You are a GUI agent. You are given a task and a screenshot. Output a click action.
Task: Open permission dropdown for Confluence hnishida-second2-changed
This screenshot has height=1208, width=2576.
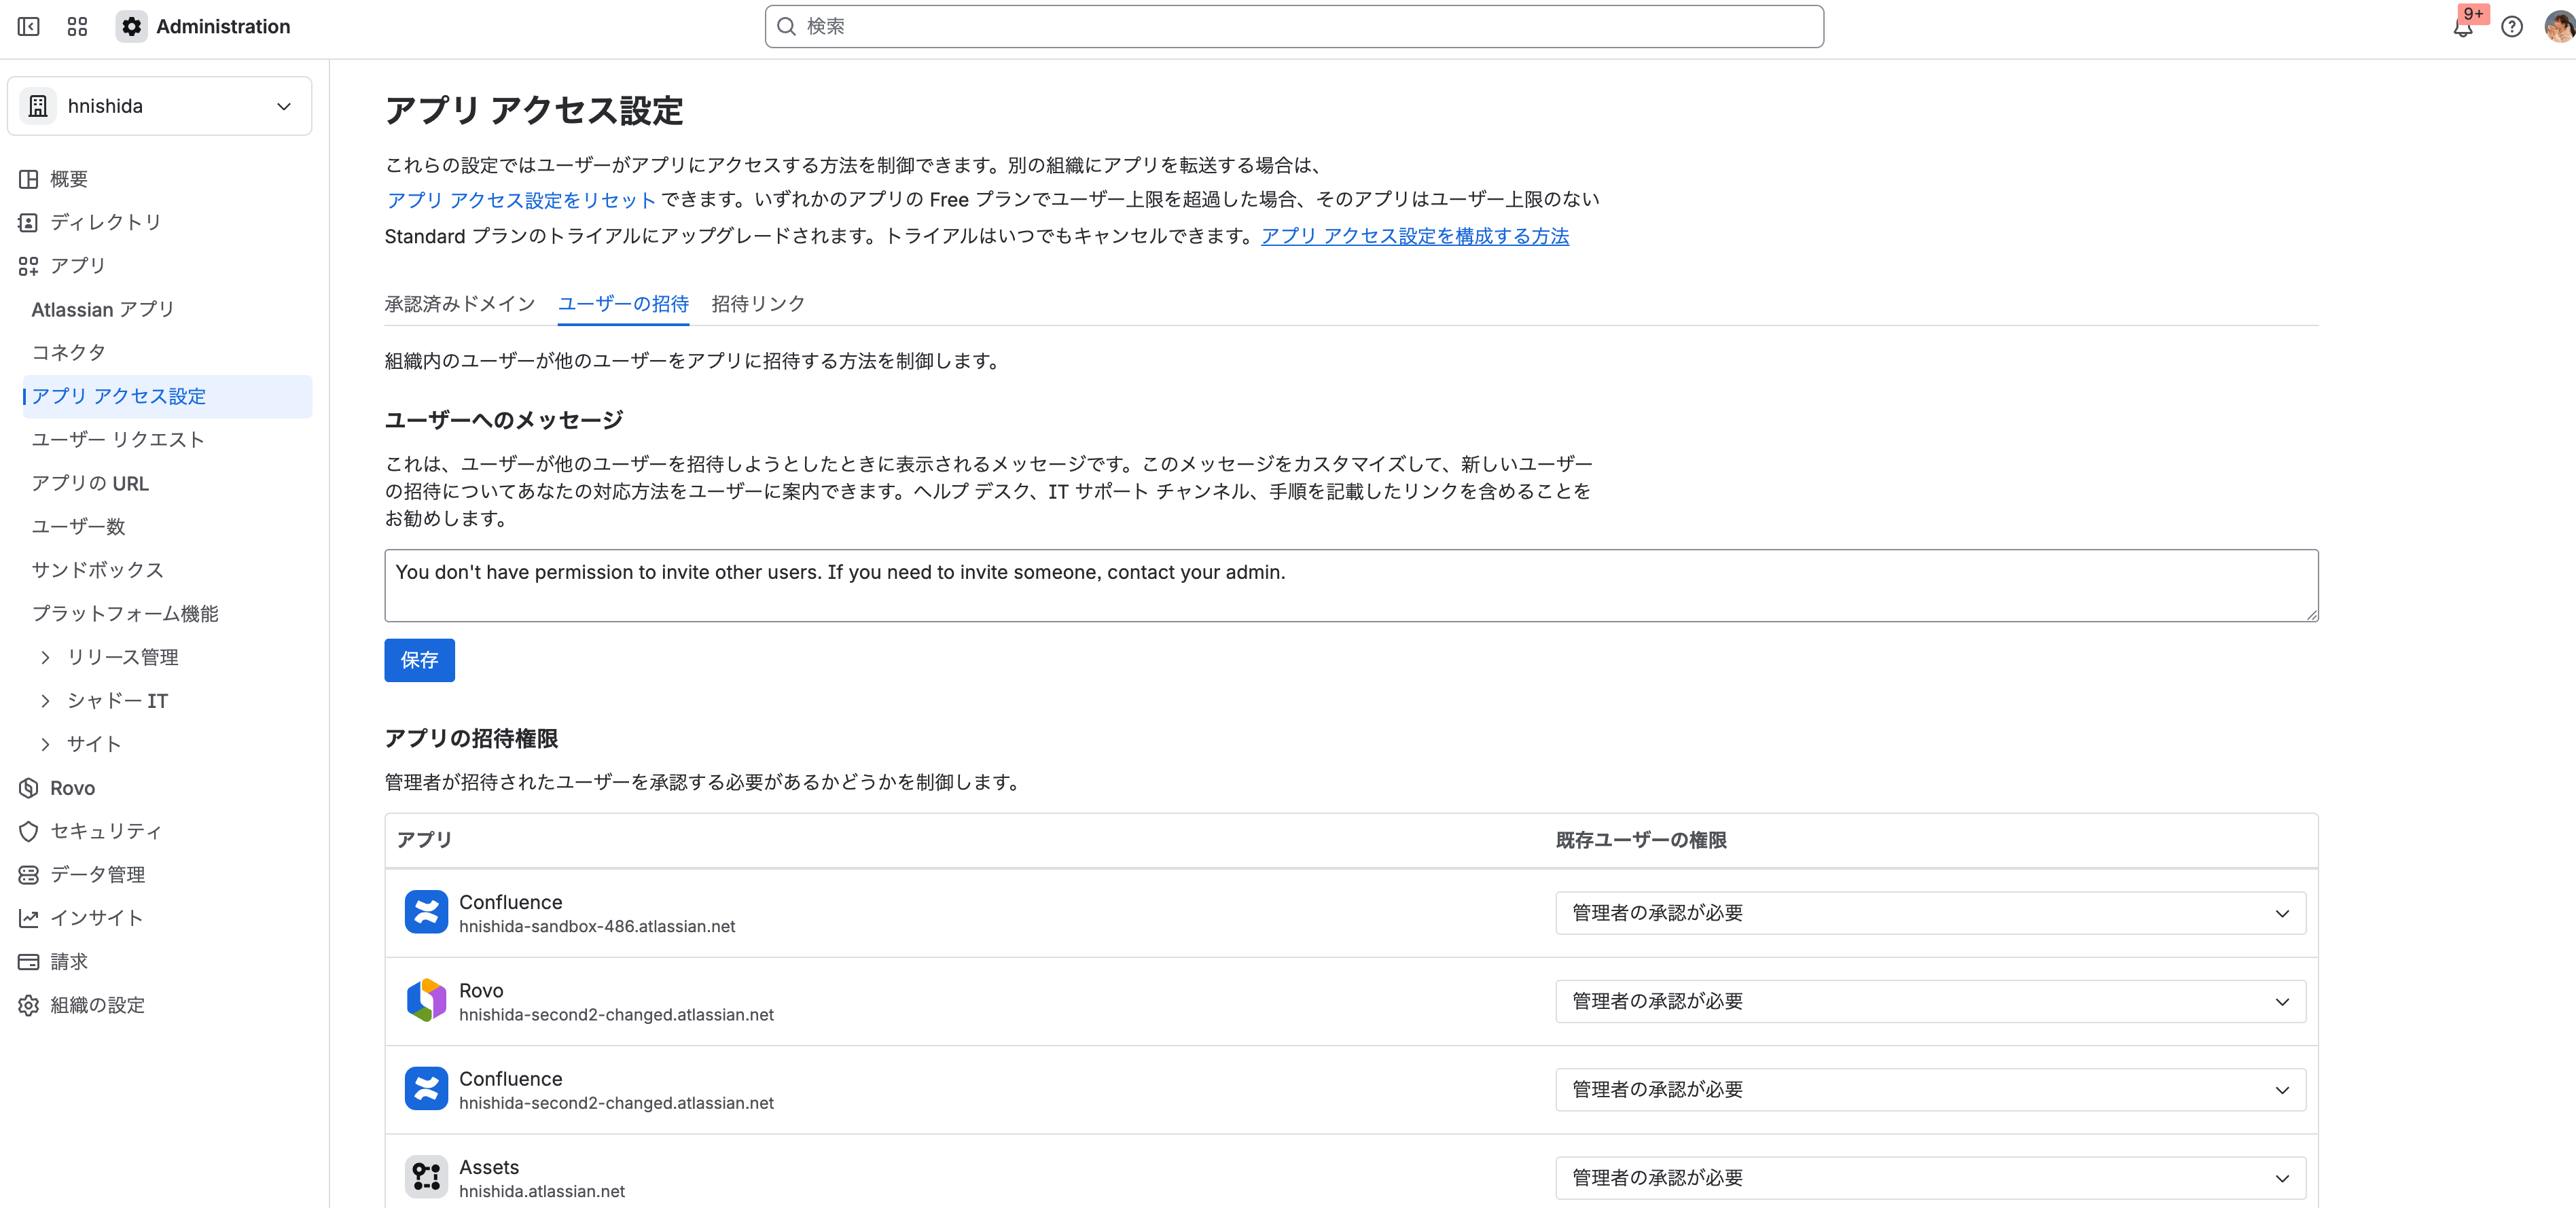[1930, 1090]
